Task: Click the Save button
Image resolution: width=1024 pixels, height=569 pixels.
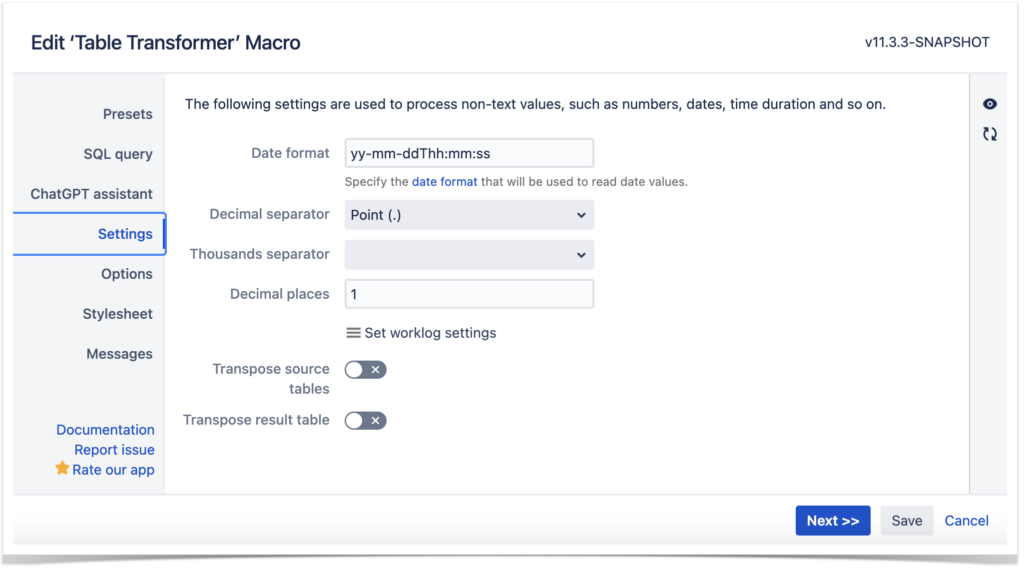Action: pyautogui.click(x=906, y=521)
